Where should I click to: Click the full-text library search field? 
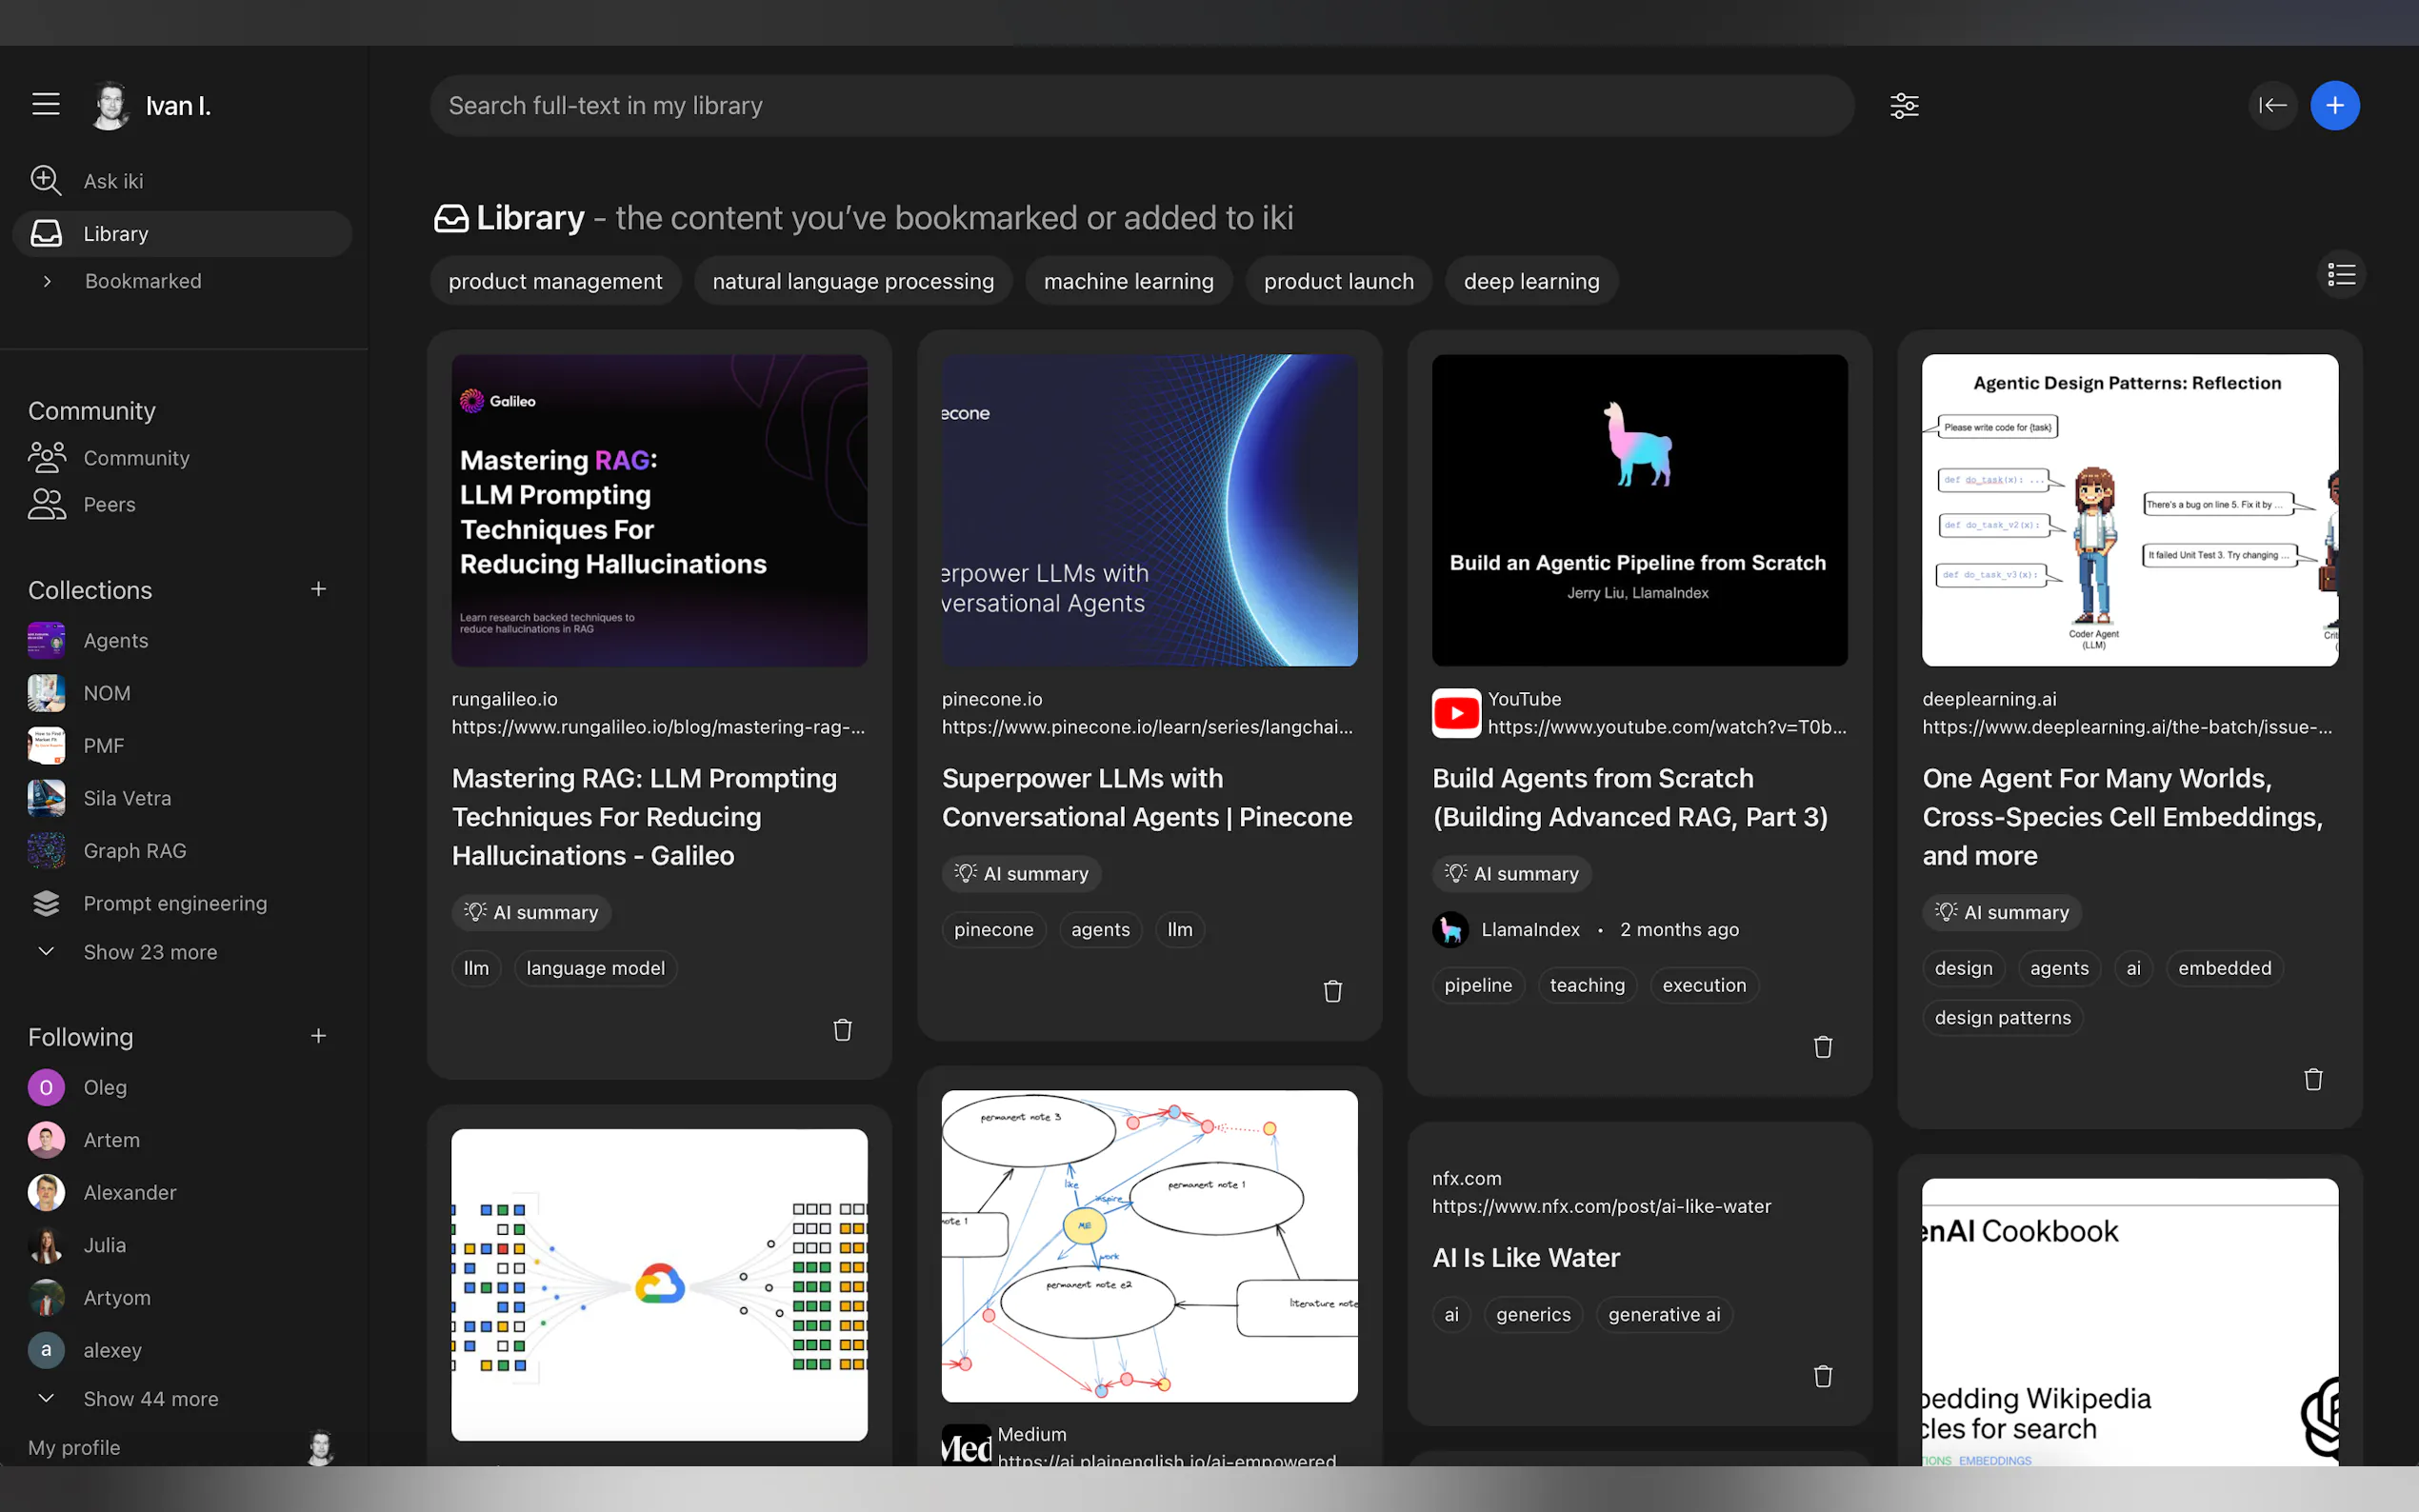pos(1140,106)
